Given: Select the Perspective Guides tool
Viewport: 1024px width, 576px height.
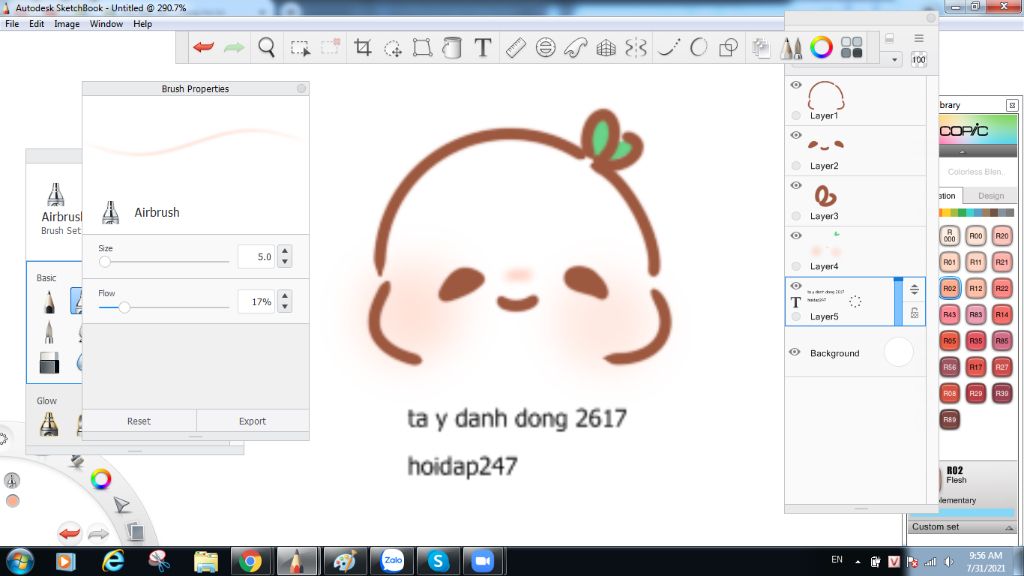Looking at the screenshot, I should click(606, 48).
